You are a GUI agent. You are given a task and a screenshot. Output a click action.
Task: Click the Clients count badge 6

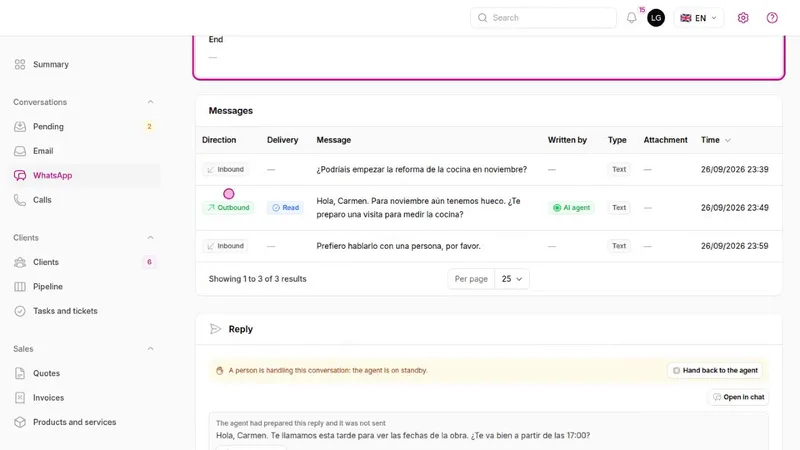[149, 262]
